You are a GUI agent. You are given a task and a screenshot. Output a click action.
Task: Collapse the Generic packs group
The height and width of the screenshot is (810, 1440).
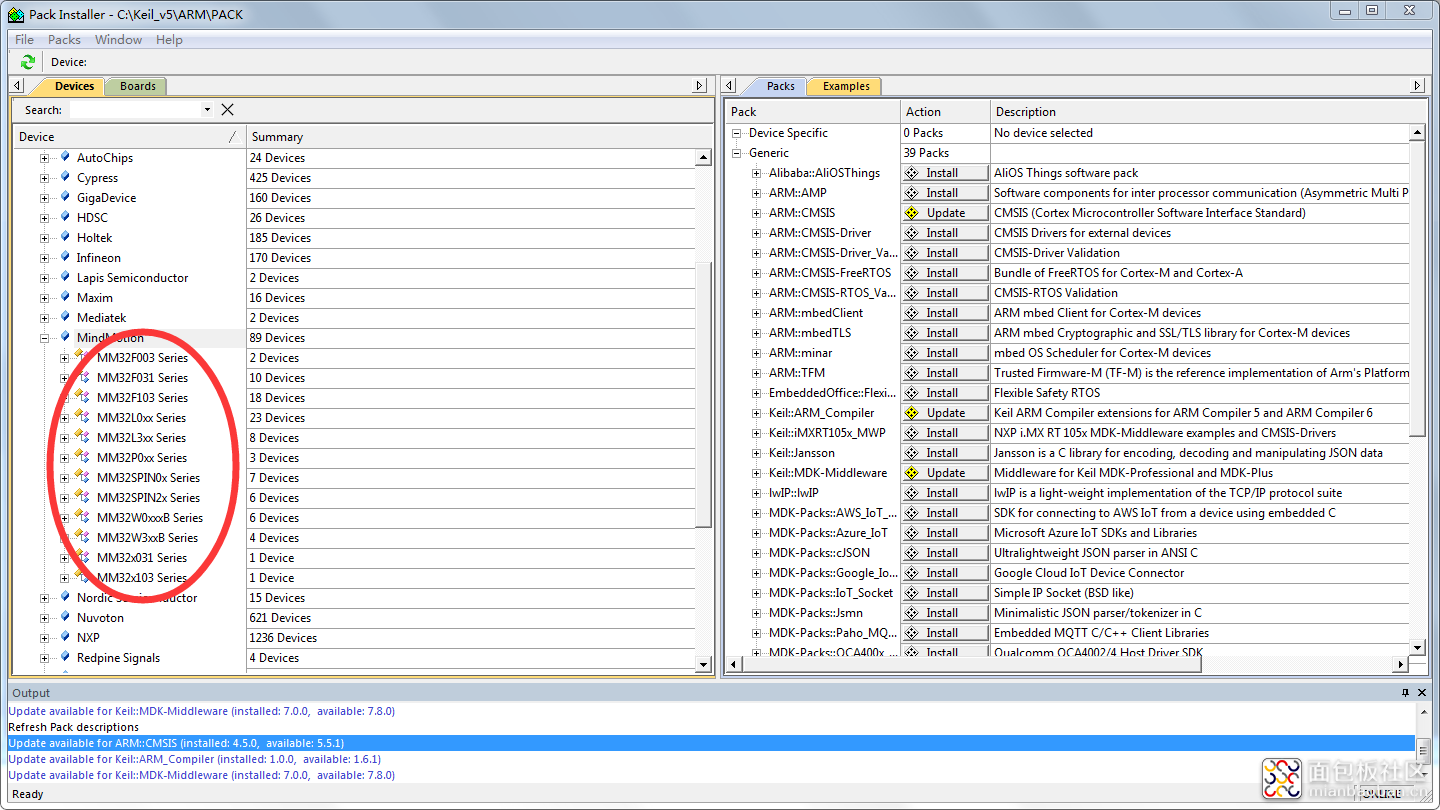[x=737, y=153]
